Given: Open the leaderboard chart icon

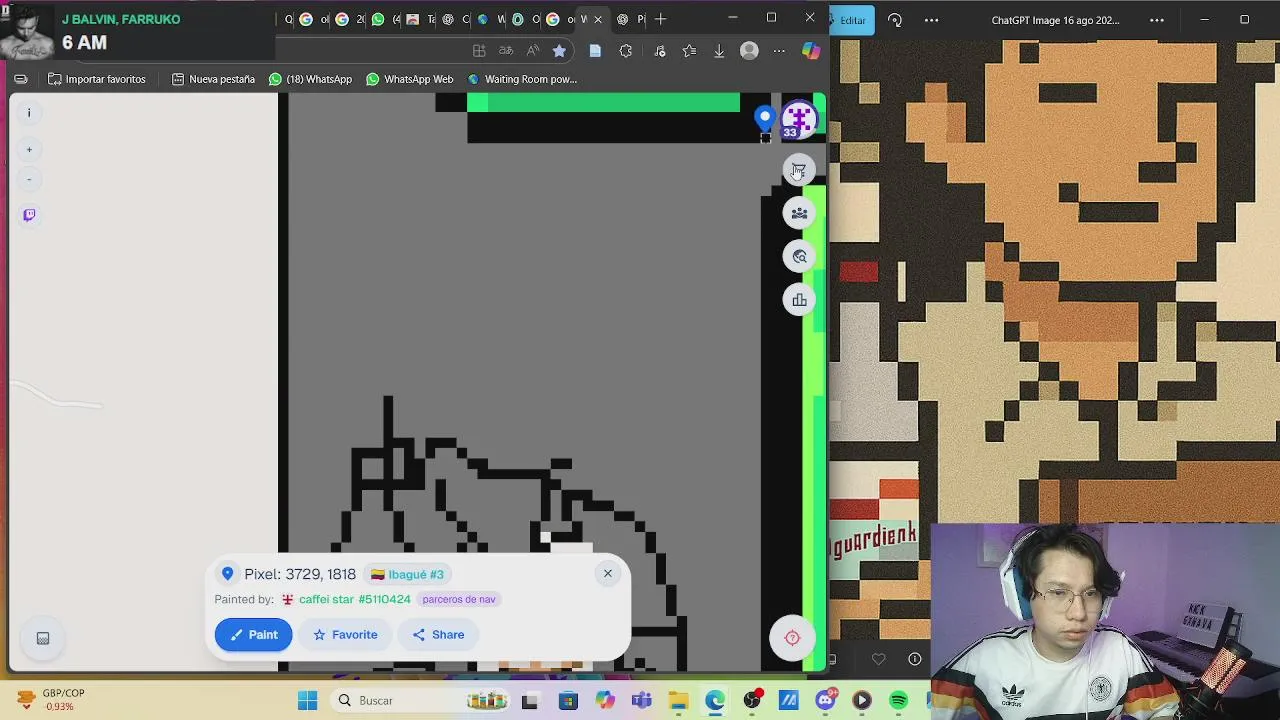Looking at the screenshot, I should click(x=799, y=300).
